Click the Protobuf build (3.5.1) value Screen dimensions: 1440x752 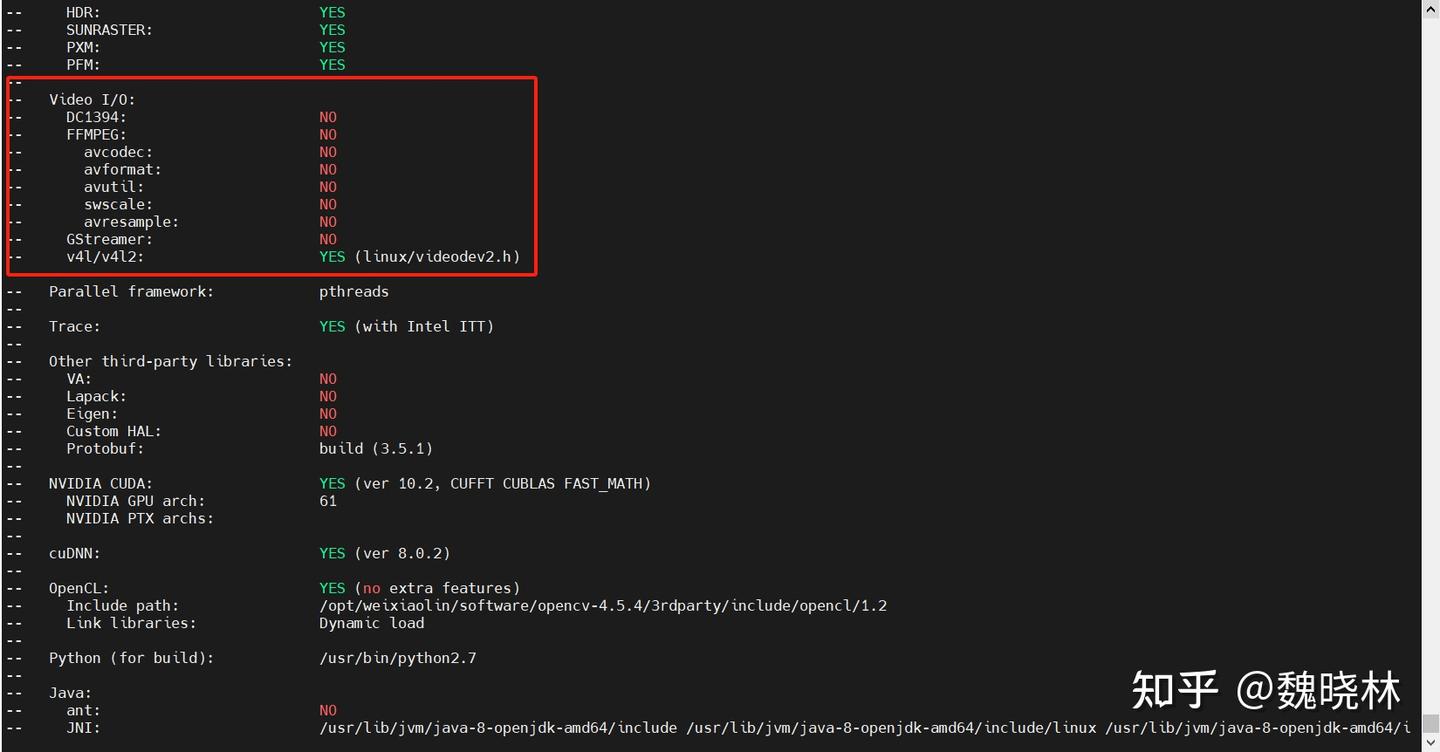(376, 449)
